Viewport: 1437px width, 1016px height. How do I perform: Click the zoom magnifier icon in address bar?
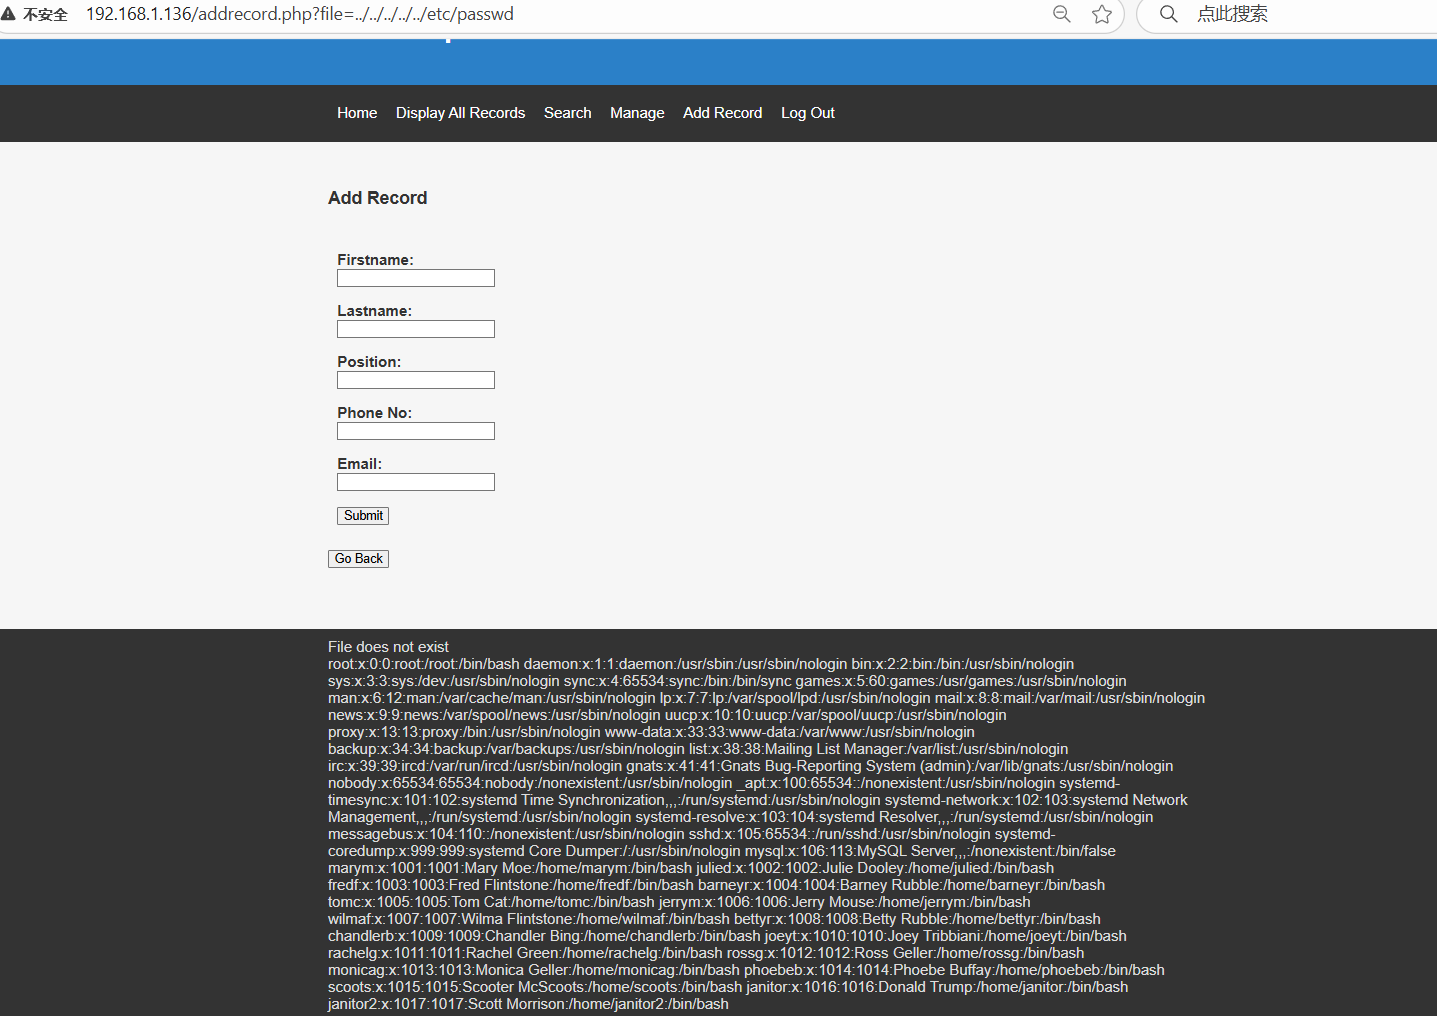[x=1062, y=14]
